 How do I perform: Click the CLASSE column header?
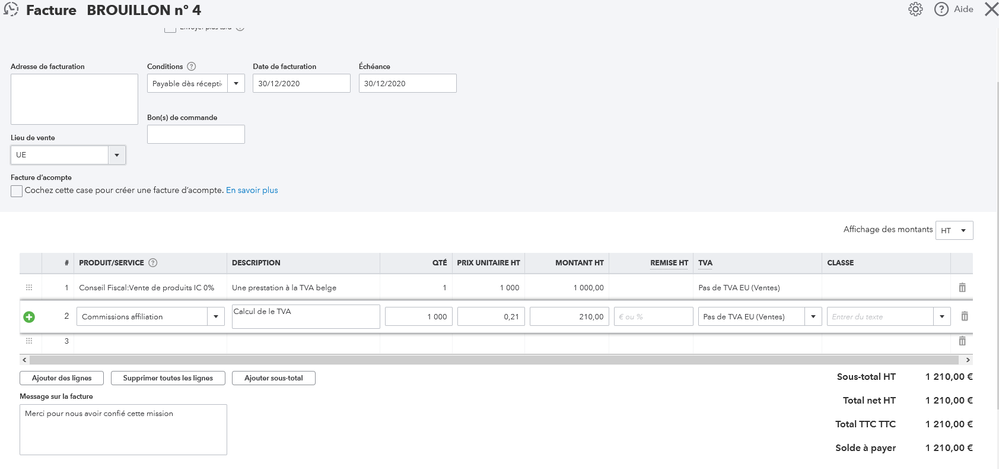(x=840, y=263)
